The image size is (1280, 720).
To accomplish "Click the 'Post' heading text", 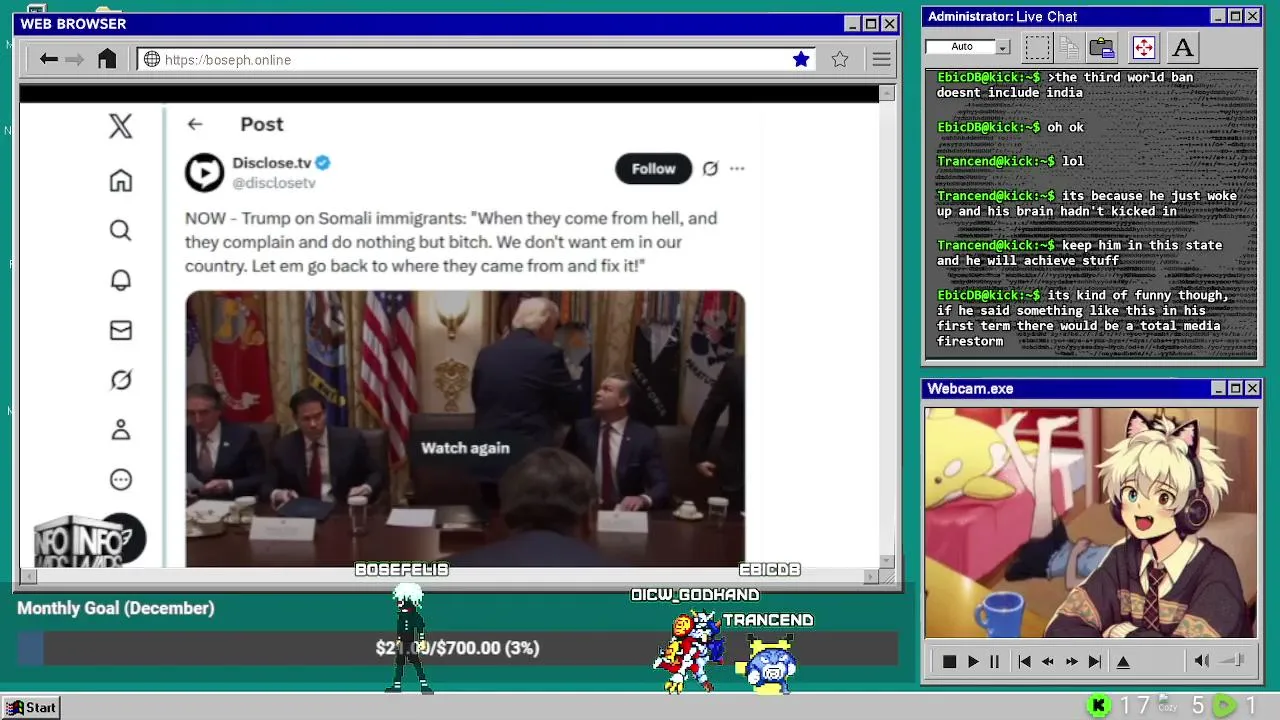I will [x=262, y=124].
